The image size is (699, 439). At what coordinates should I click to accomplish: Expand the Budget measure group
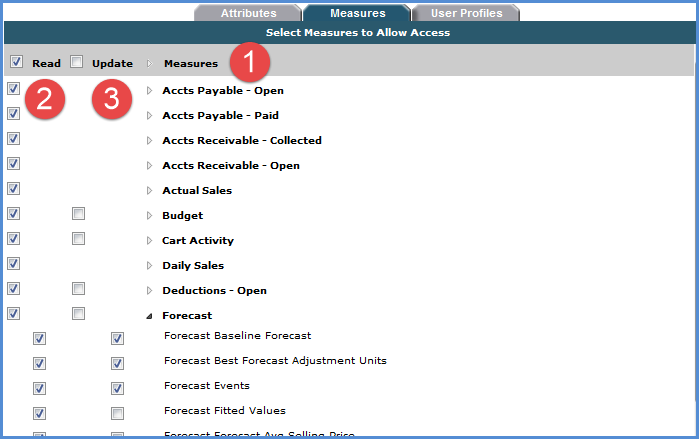[x=150, y=216]
